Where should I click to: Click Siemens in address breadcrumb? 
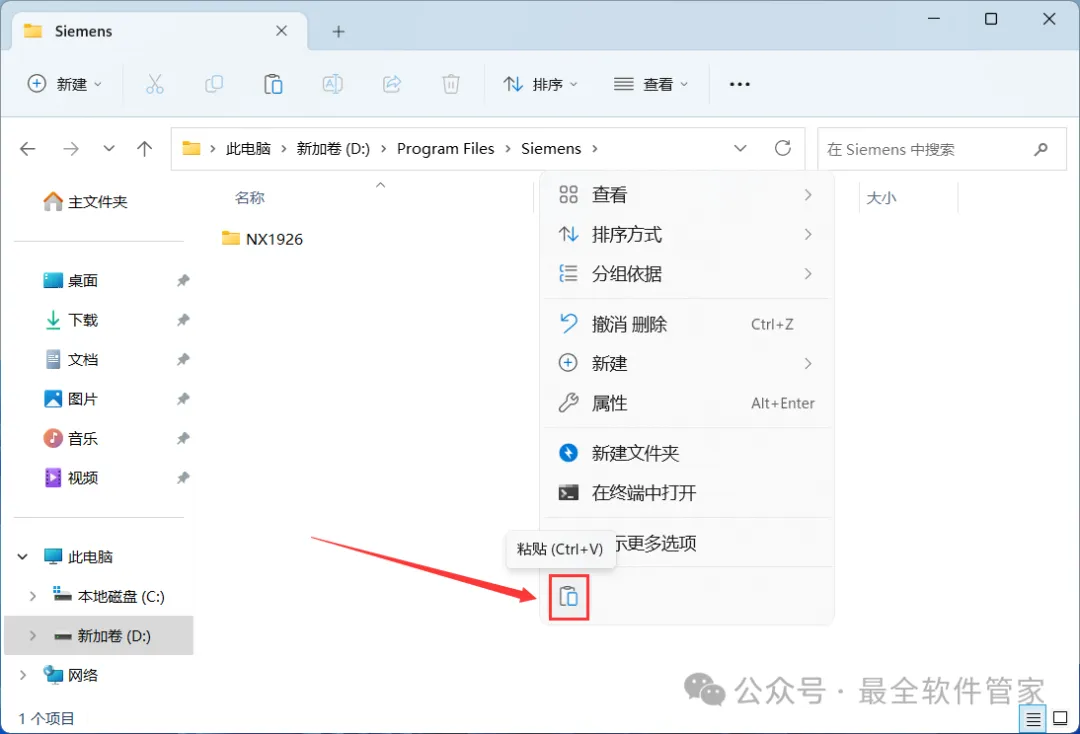pos(551,149)
